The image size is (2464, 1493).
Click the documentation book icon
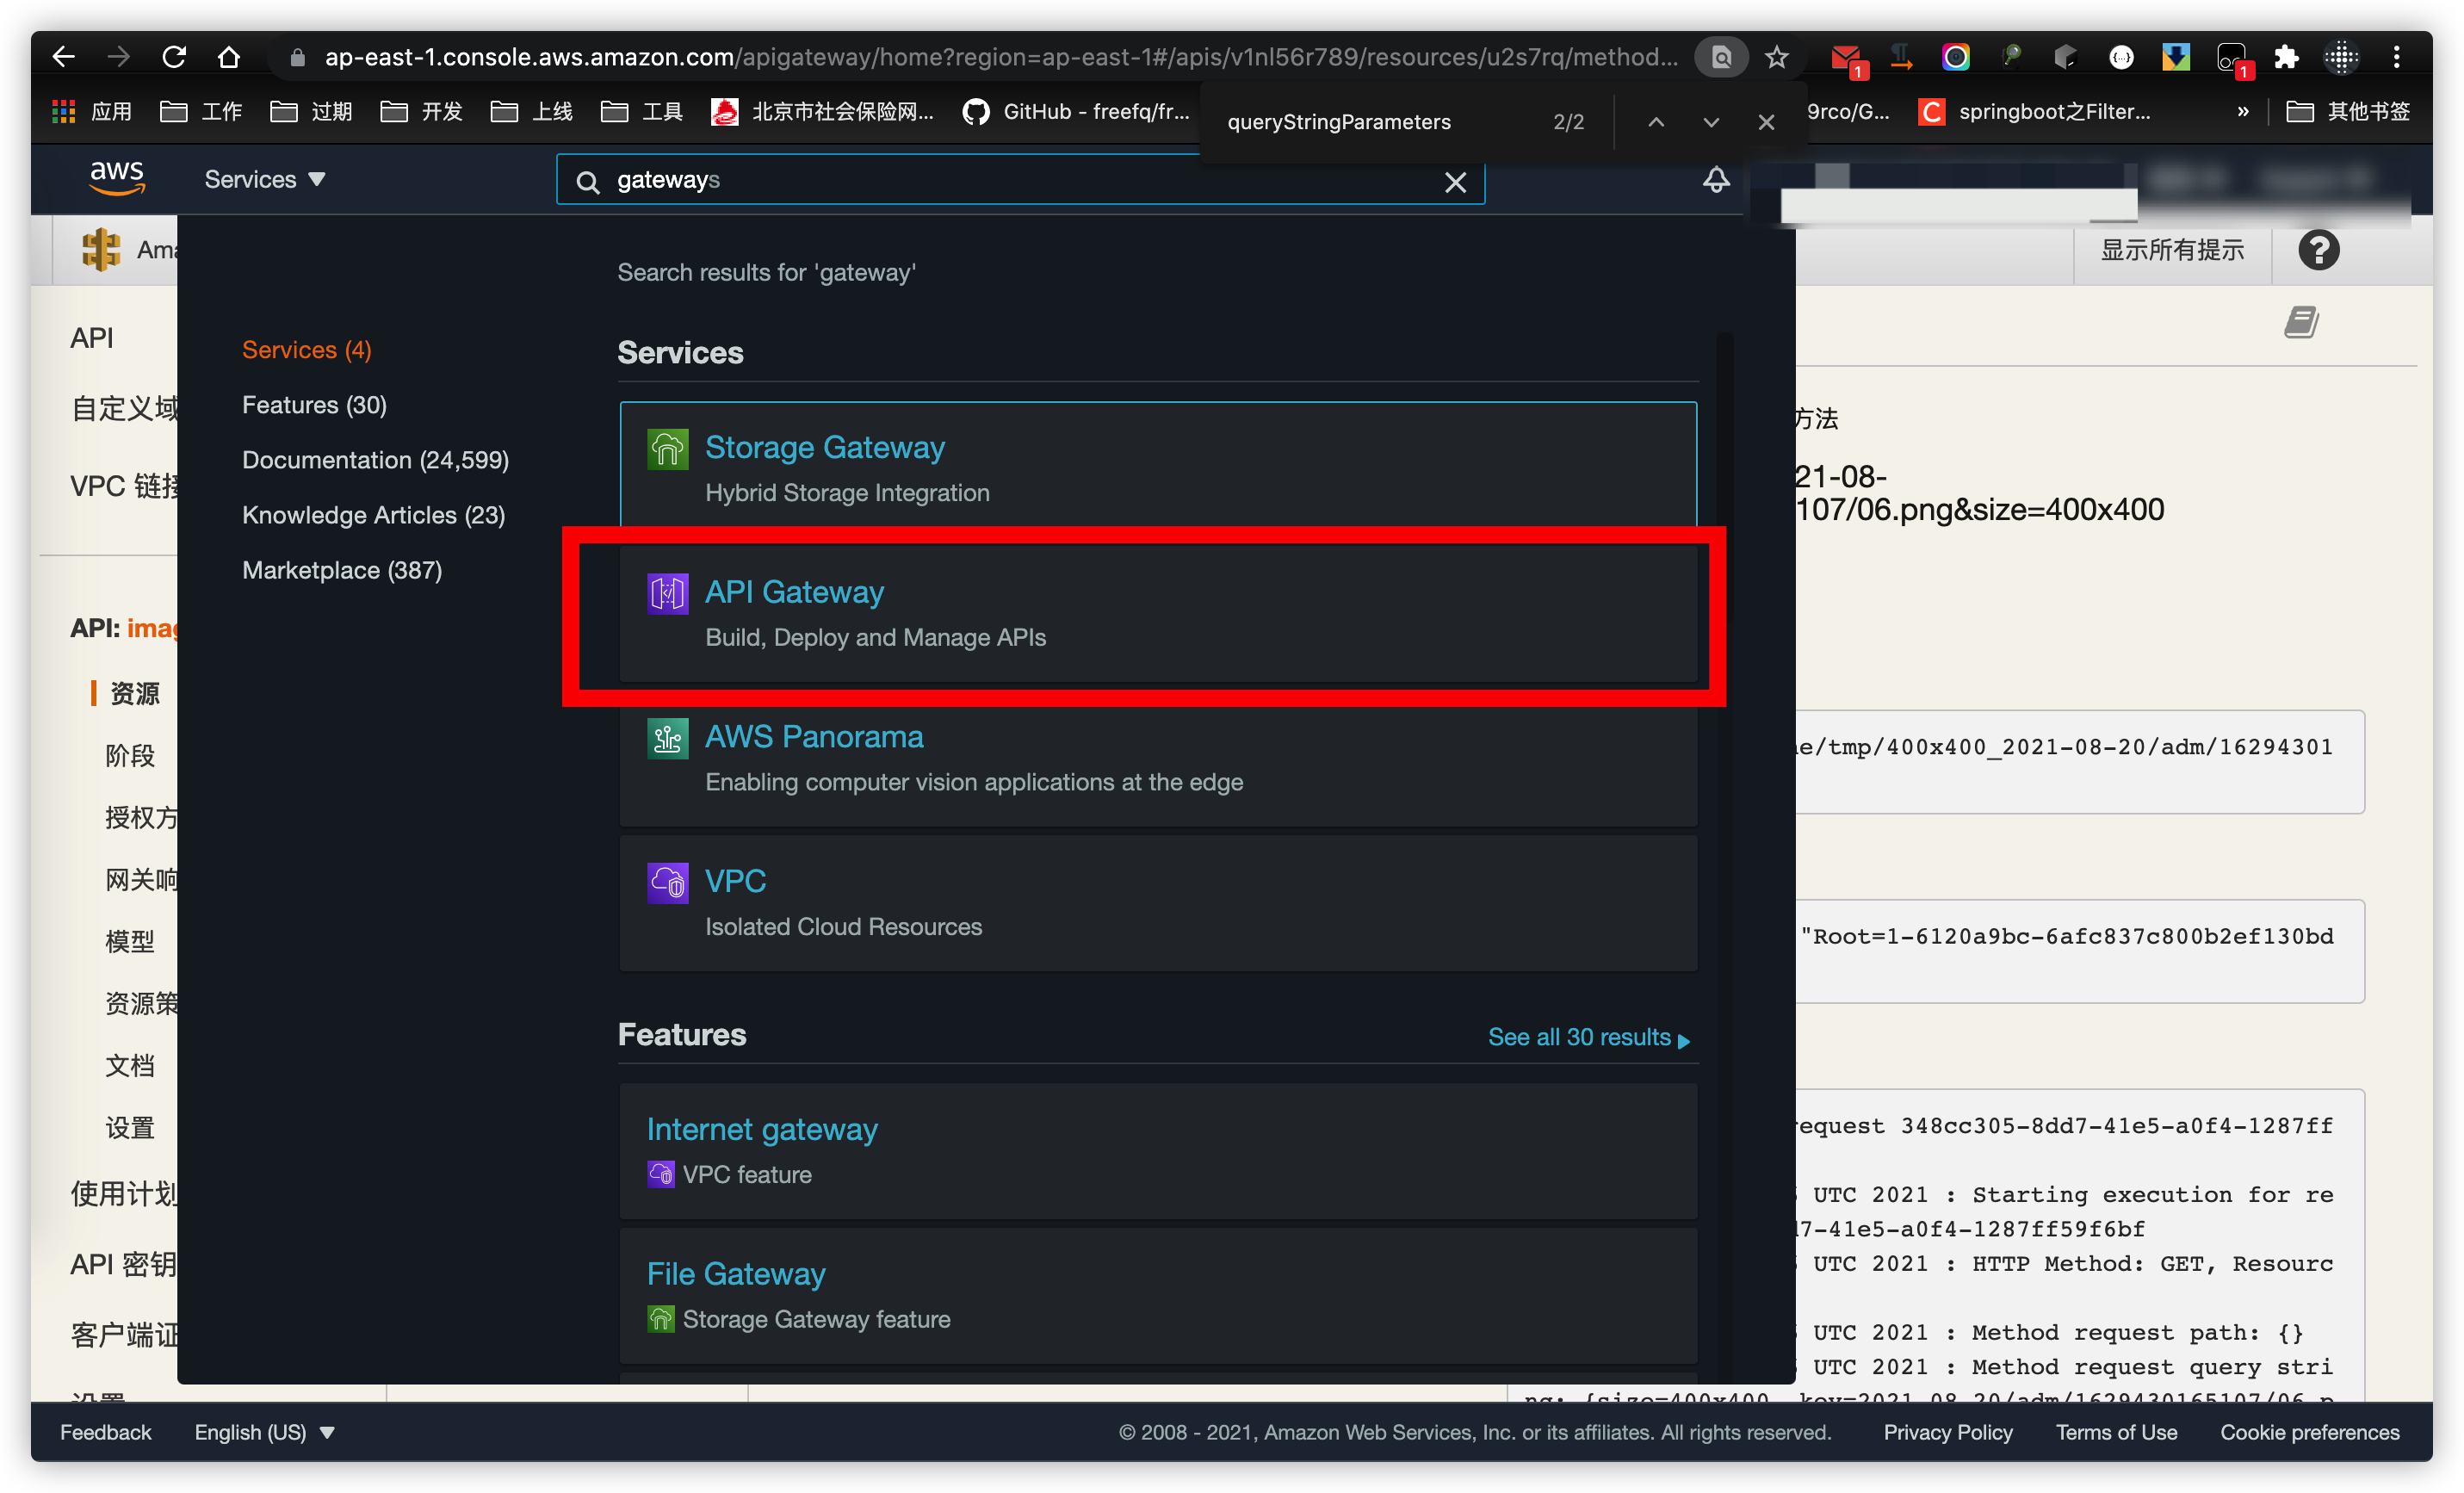coord(2301,323)
